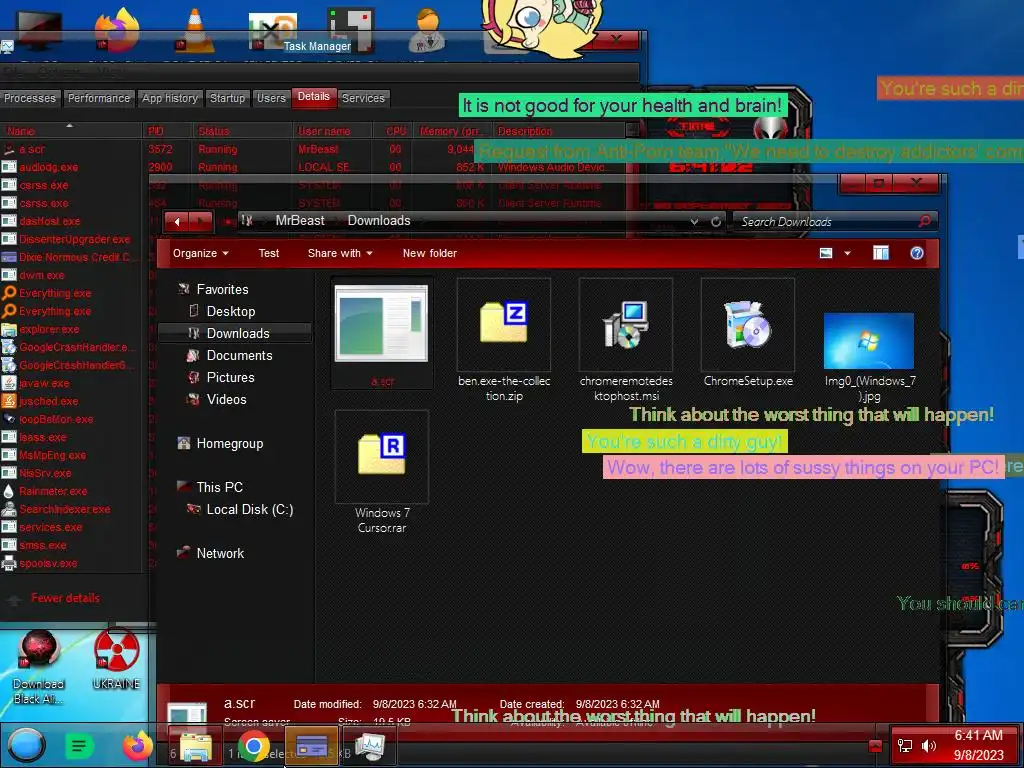Select explorer.exe in Task Manager
The width and height of the screenshot is (1024, 768).
[72, 329]
